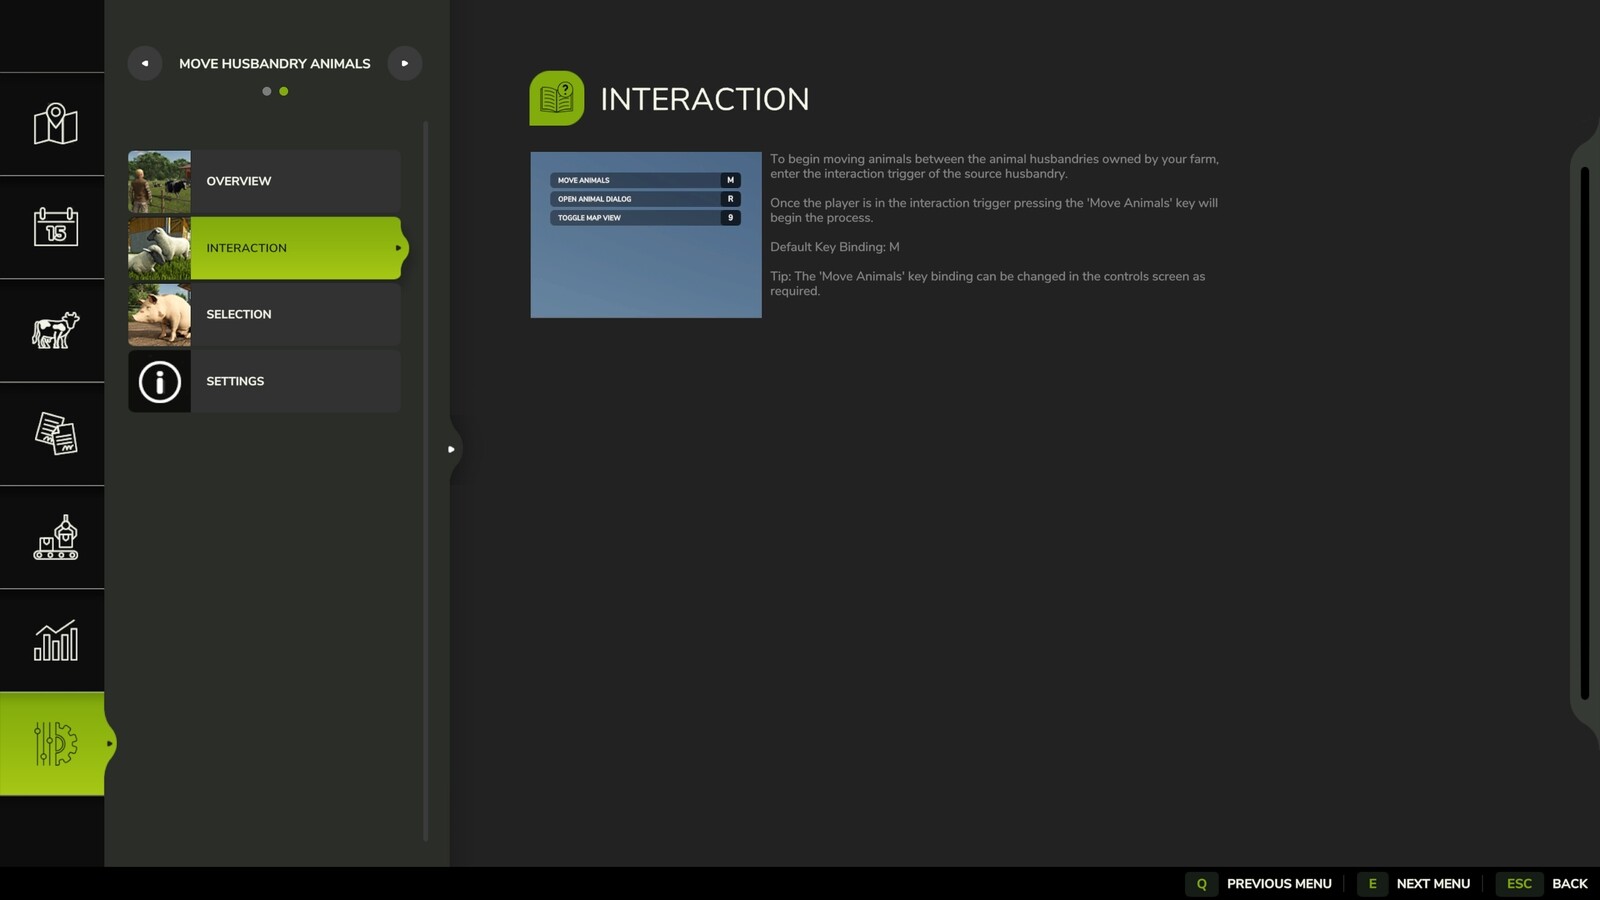Viewport: 1600px width, 900px height.
Task: Open the animals cow icon page
Action: point(55,330)
